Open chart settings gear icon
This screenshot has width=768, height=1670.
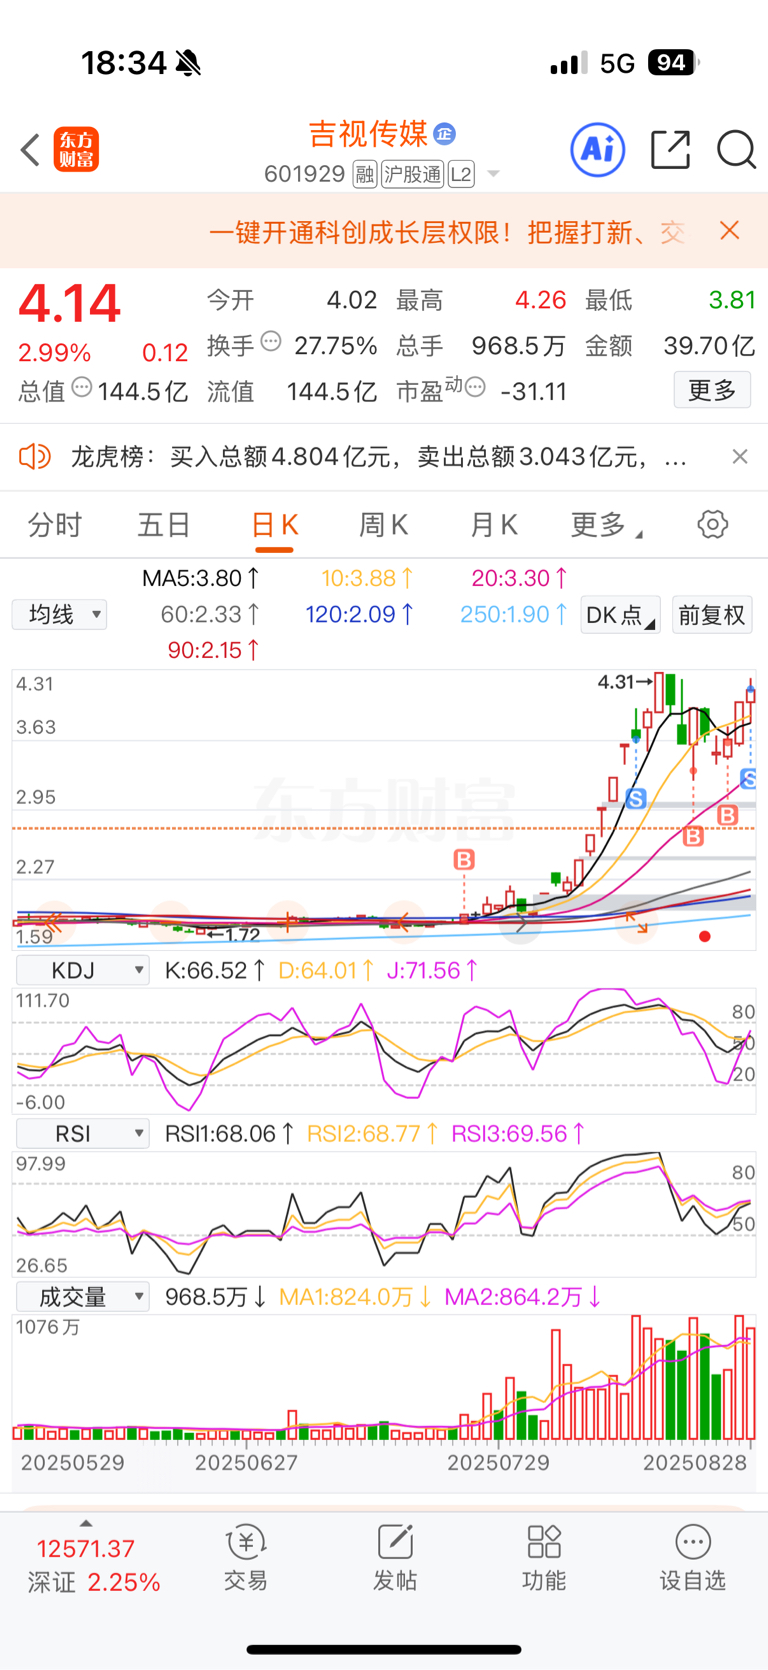pyautogui.click(x=713, y=524)
